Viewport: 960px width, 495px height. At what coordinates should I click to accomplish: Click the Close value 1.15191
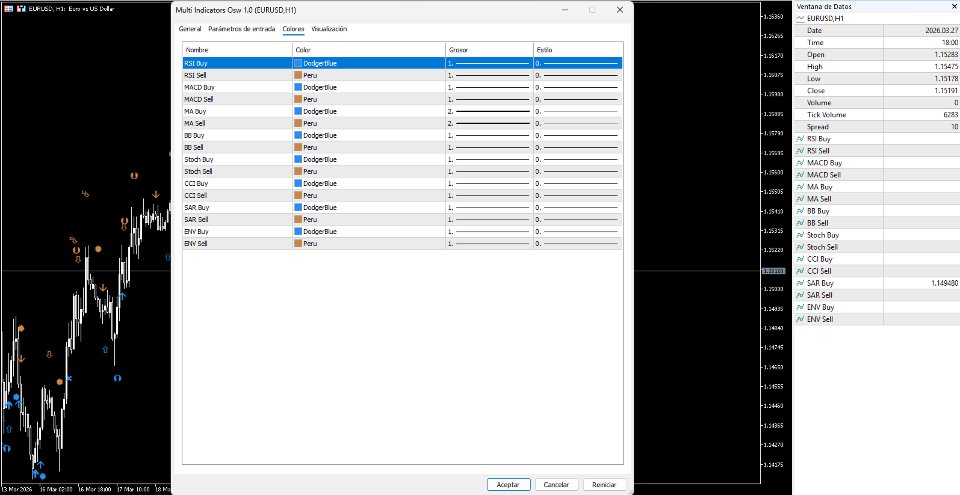pos(947,91)
